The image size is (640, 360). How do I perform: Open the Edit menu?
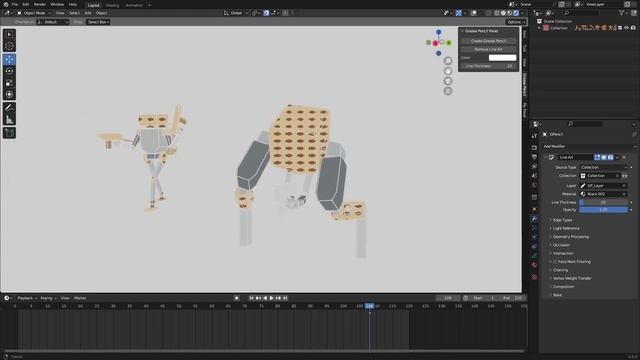26,4
